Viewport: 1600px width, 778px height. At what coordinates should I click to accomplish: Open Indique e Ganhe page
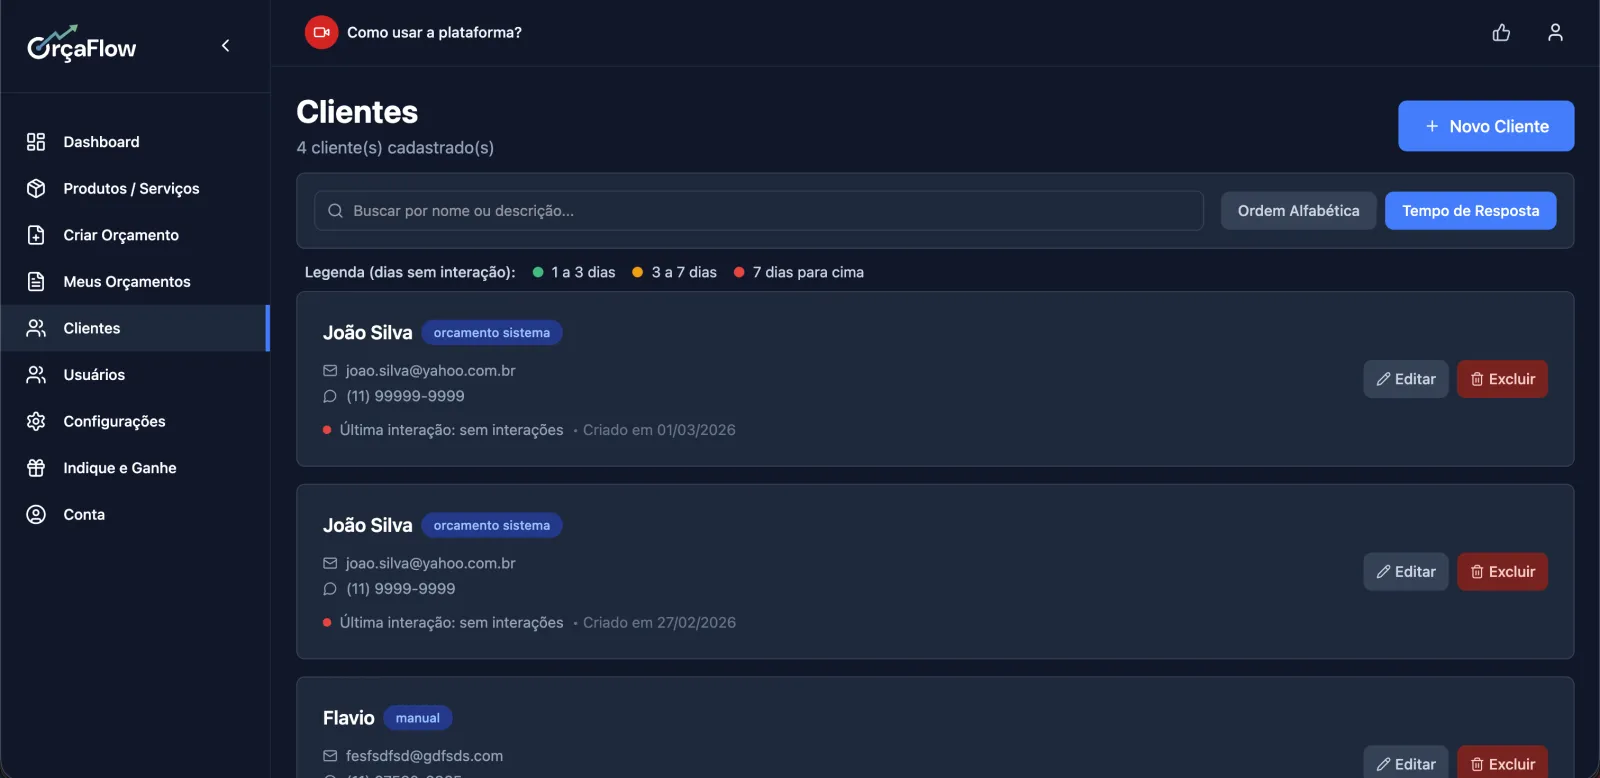click(135, 467)
